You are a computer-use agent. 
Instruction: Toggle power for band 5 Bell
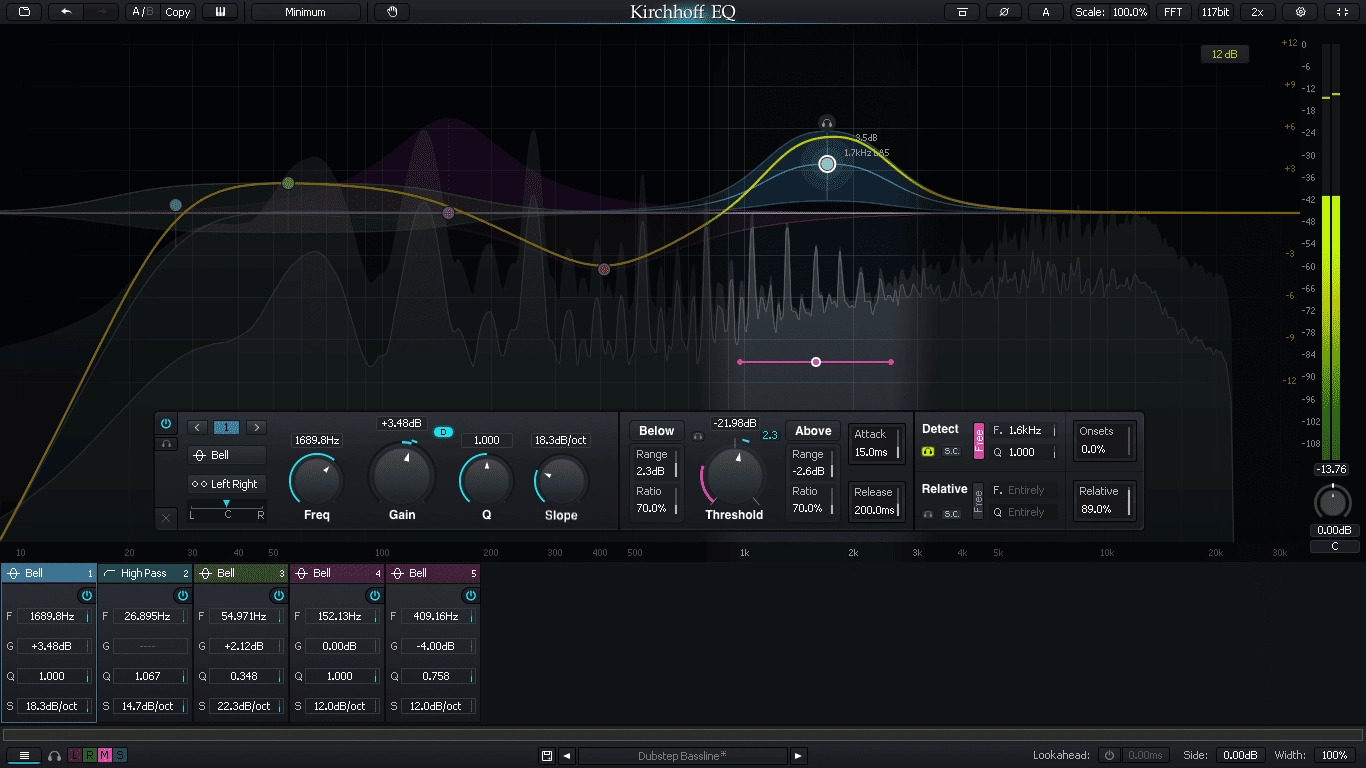coord(470,595)
